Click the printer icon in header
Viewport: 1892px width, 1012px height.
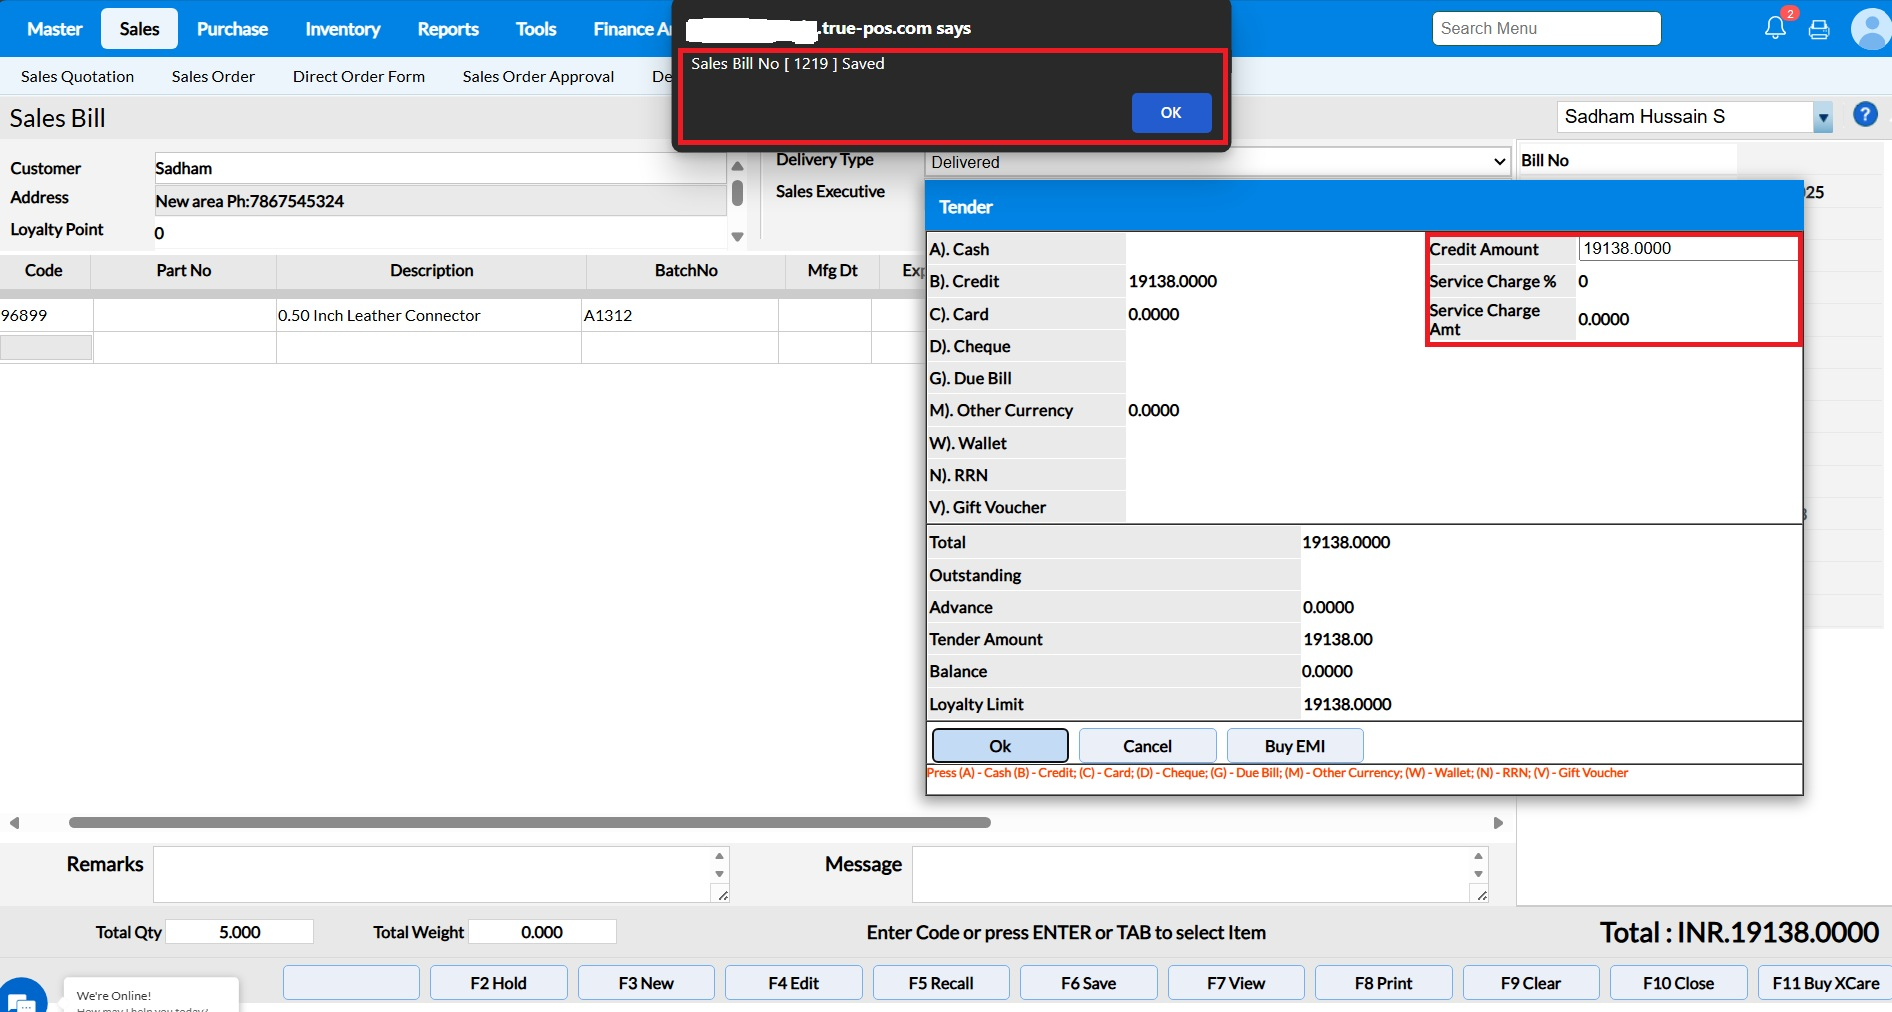(1819, 29)
